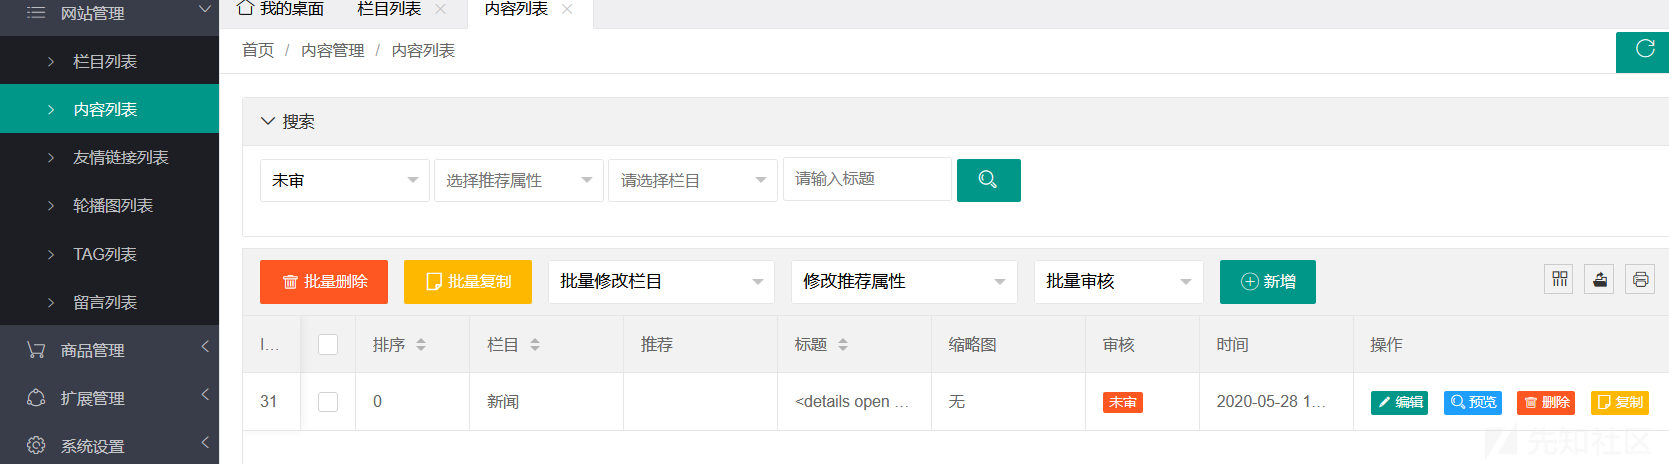Viewport: 1669px width, 464px height.
Task: Toggle the select-all checkbox in header
Action: (x=328, y=344)
